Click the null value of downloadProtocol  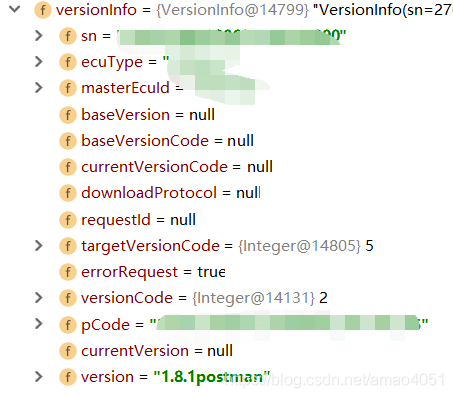[x=248, y=193]
